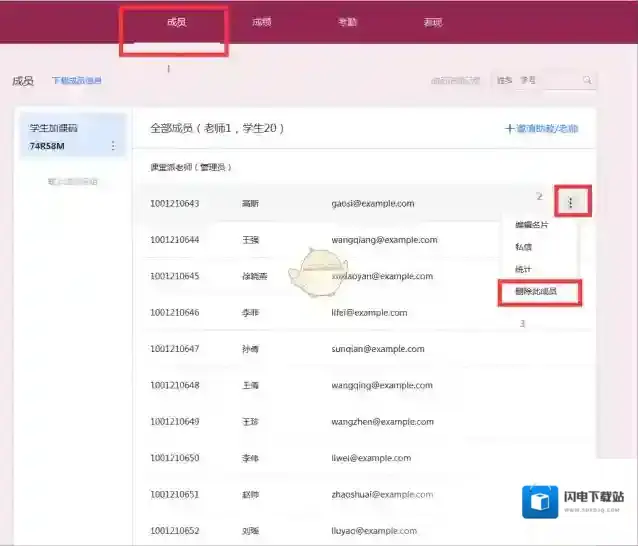The width and height of the screenshot is (638, 546).
Task: Click the plus icon for 邀请助教/老师
Action: click(510, 129)
